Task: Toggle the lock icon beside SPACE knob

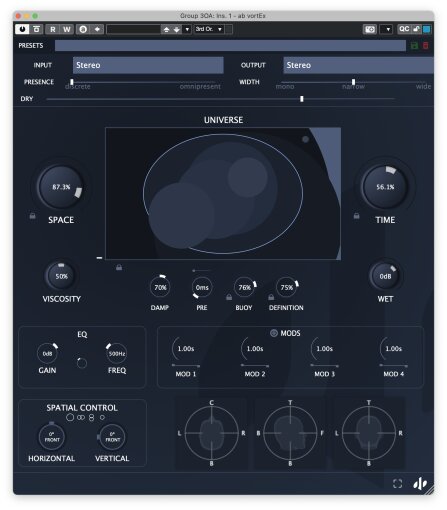Action: point(32,216)
